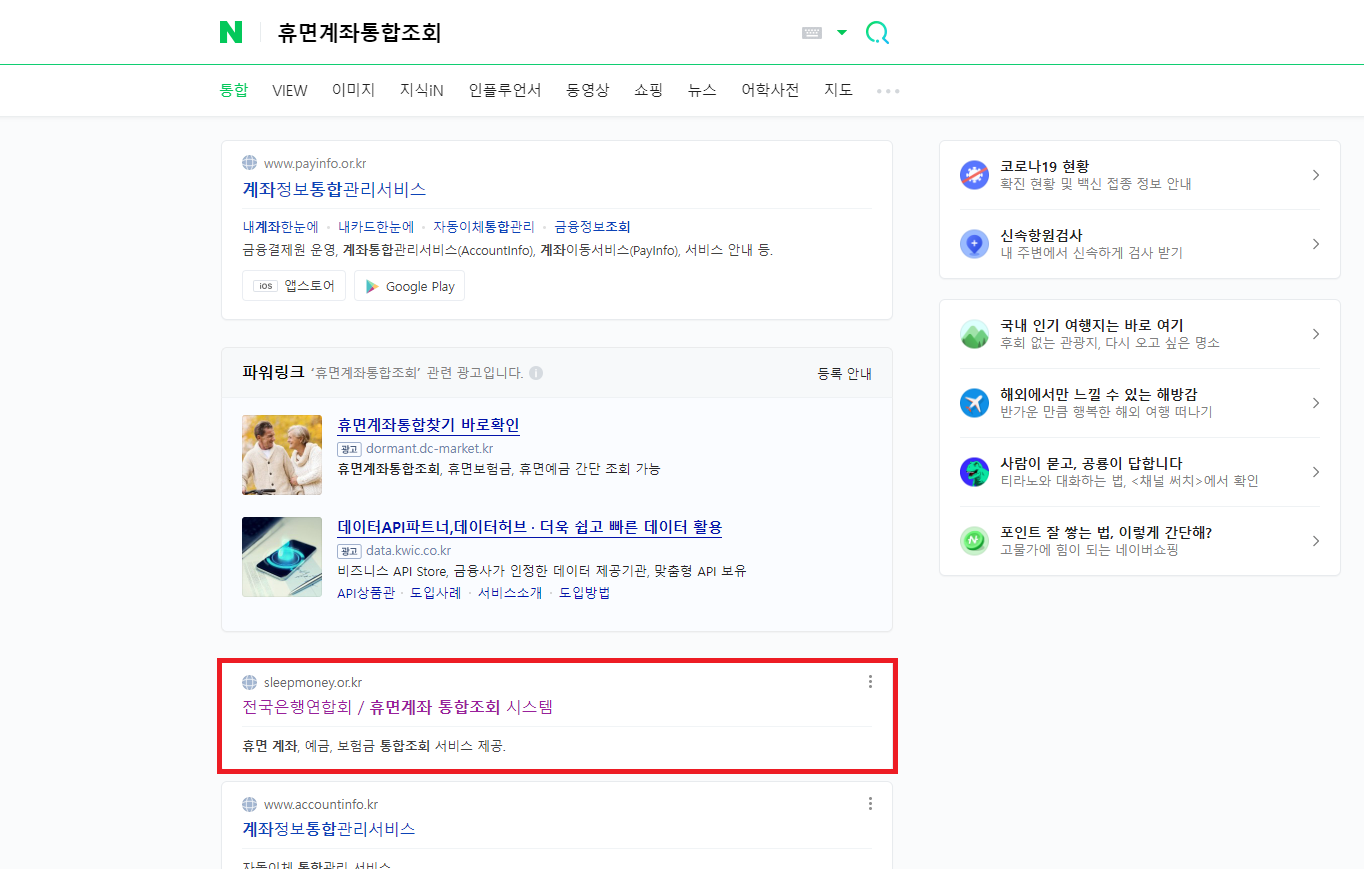This screenshot has width=1364, height=869.
Task: Expand the search history dropdown arrow
Action: tap(842, 33)
